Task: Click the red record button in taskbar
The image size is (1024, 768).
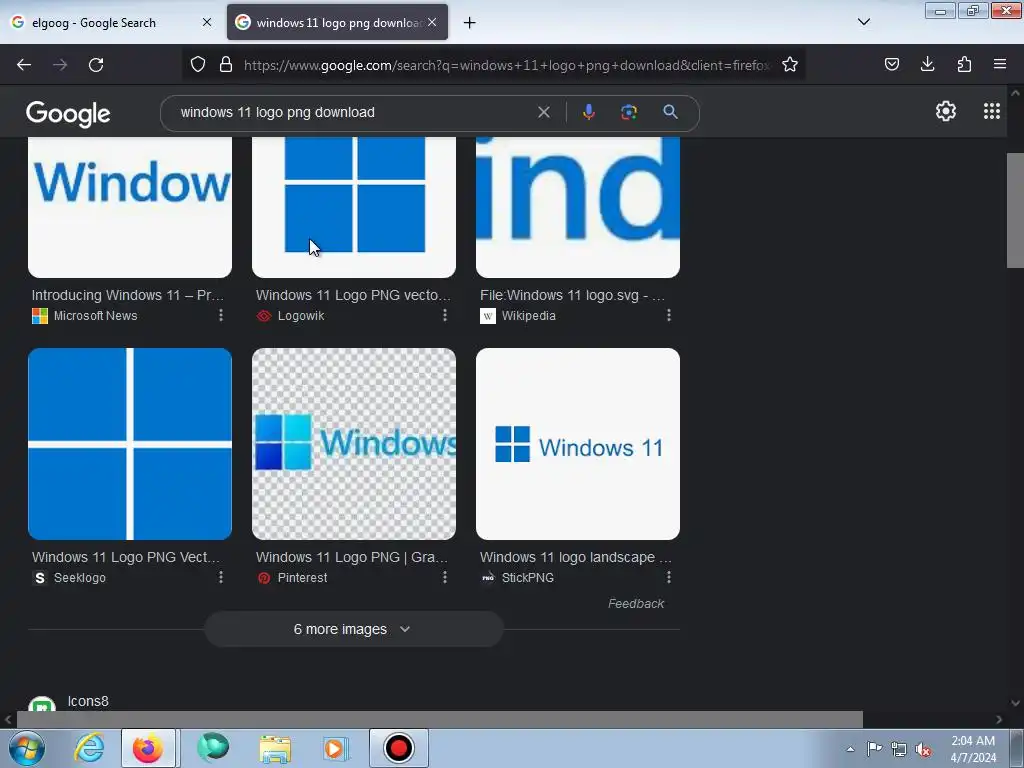Action: coord(399,748)
